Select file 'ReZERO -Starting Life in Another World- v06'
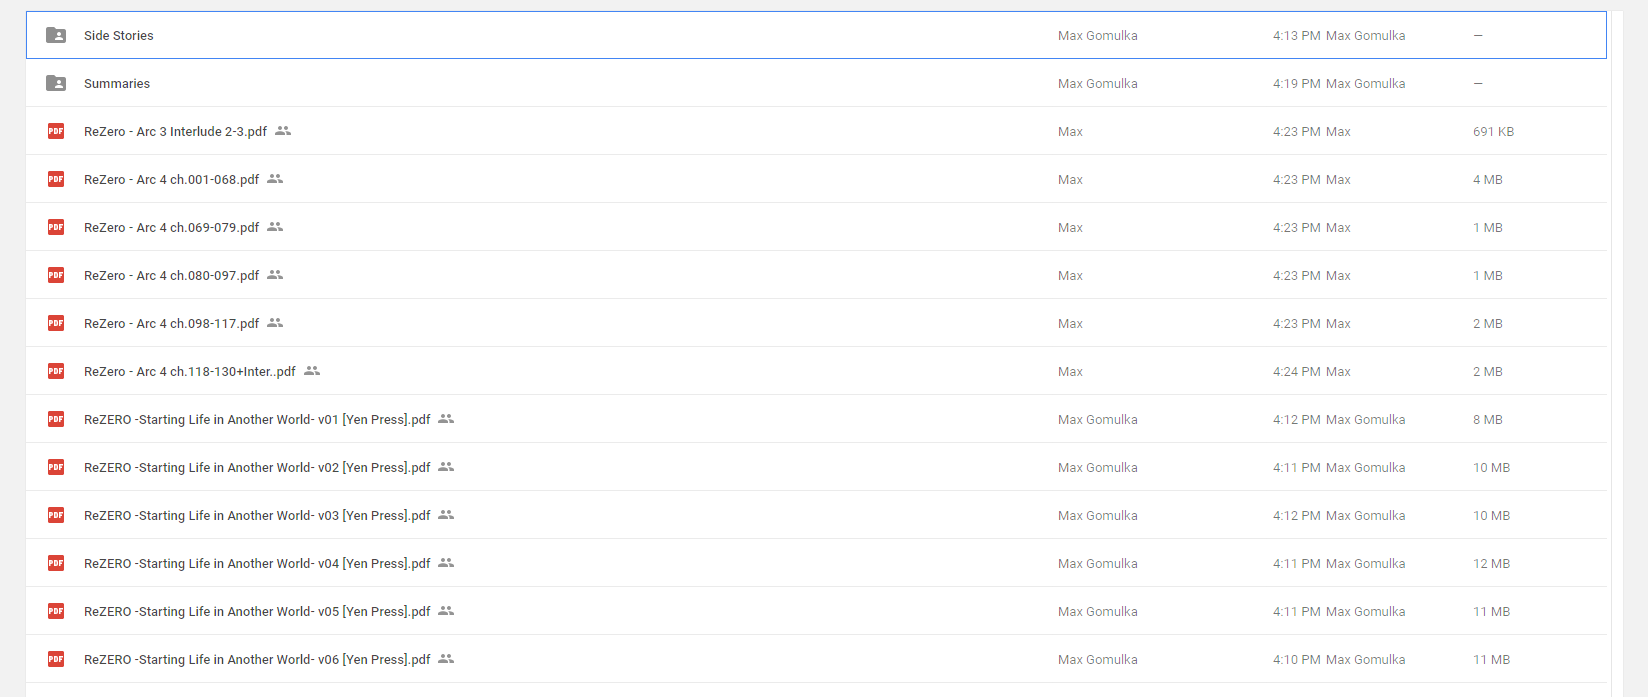The image size is (1648, 697). click(x=257, y=659)
